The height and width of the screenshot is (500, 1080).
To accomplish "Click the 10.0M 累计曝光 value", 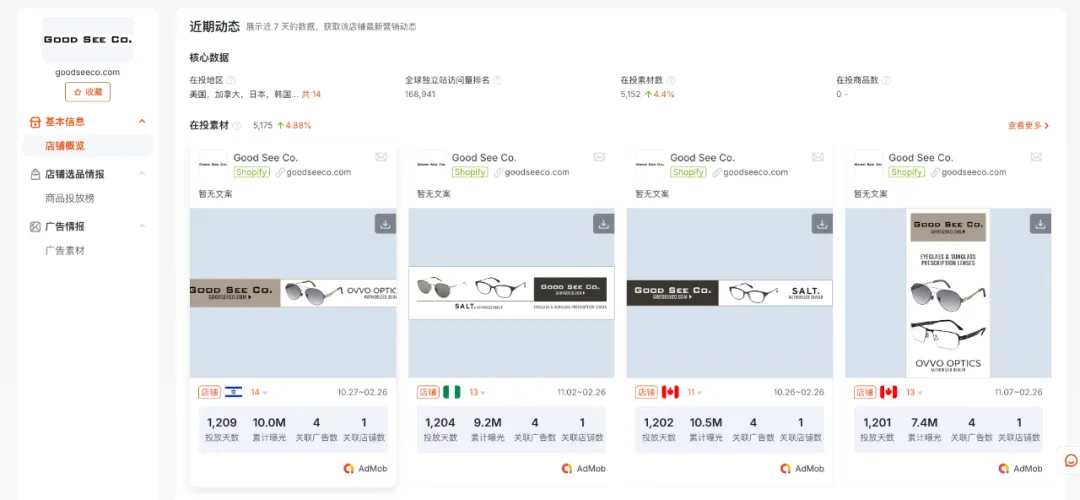I will pyautogui.click(x=269, y=423).
